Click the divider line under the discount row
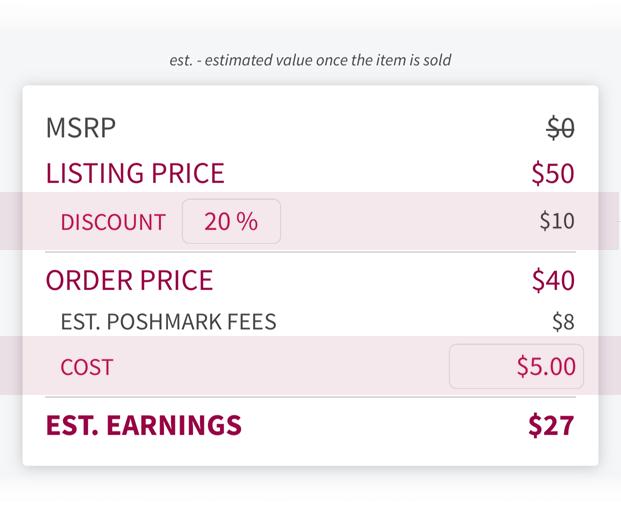Image resolution: width=621 pixels, height=510 pixels. (x=310, y=252)
